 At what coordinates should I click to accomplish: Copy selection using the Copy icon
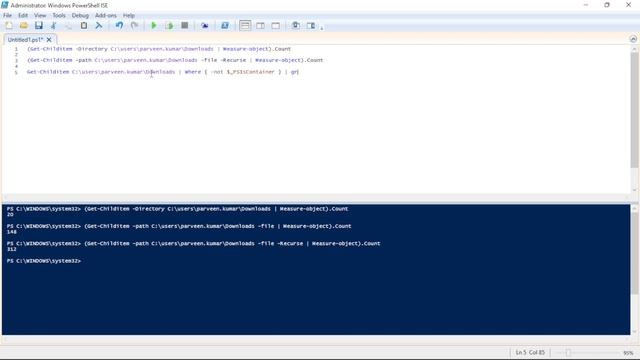coord(68,26)
